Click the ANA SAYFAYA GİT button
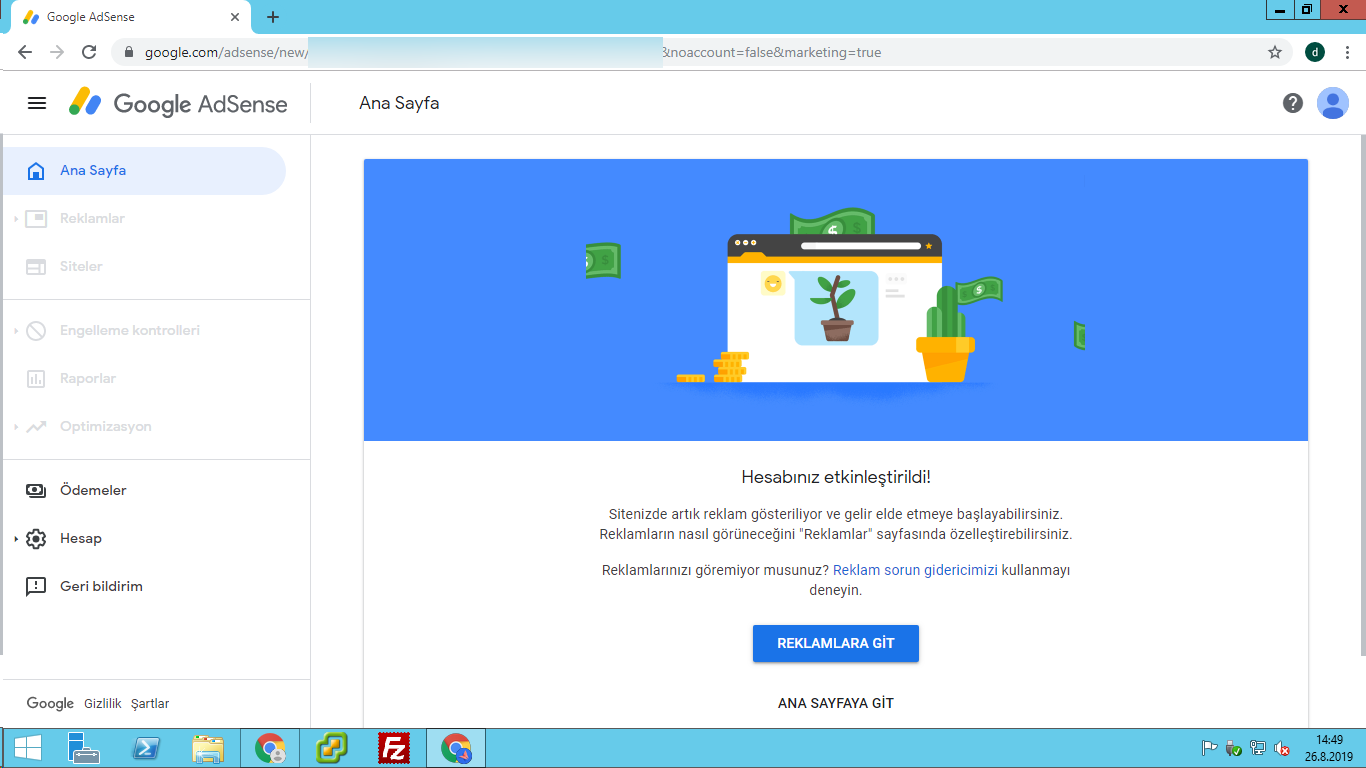 tap(836, 703)
